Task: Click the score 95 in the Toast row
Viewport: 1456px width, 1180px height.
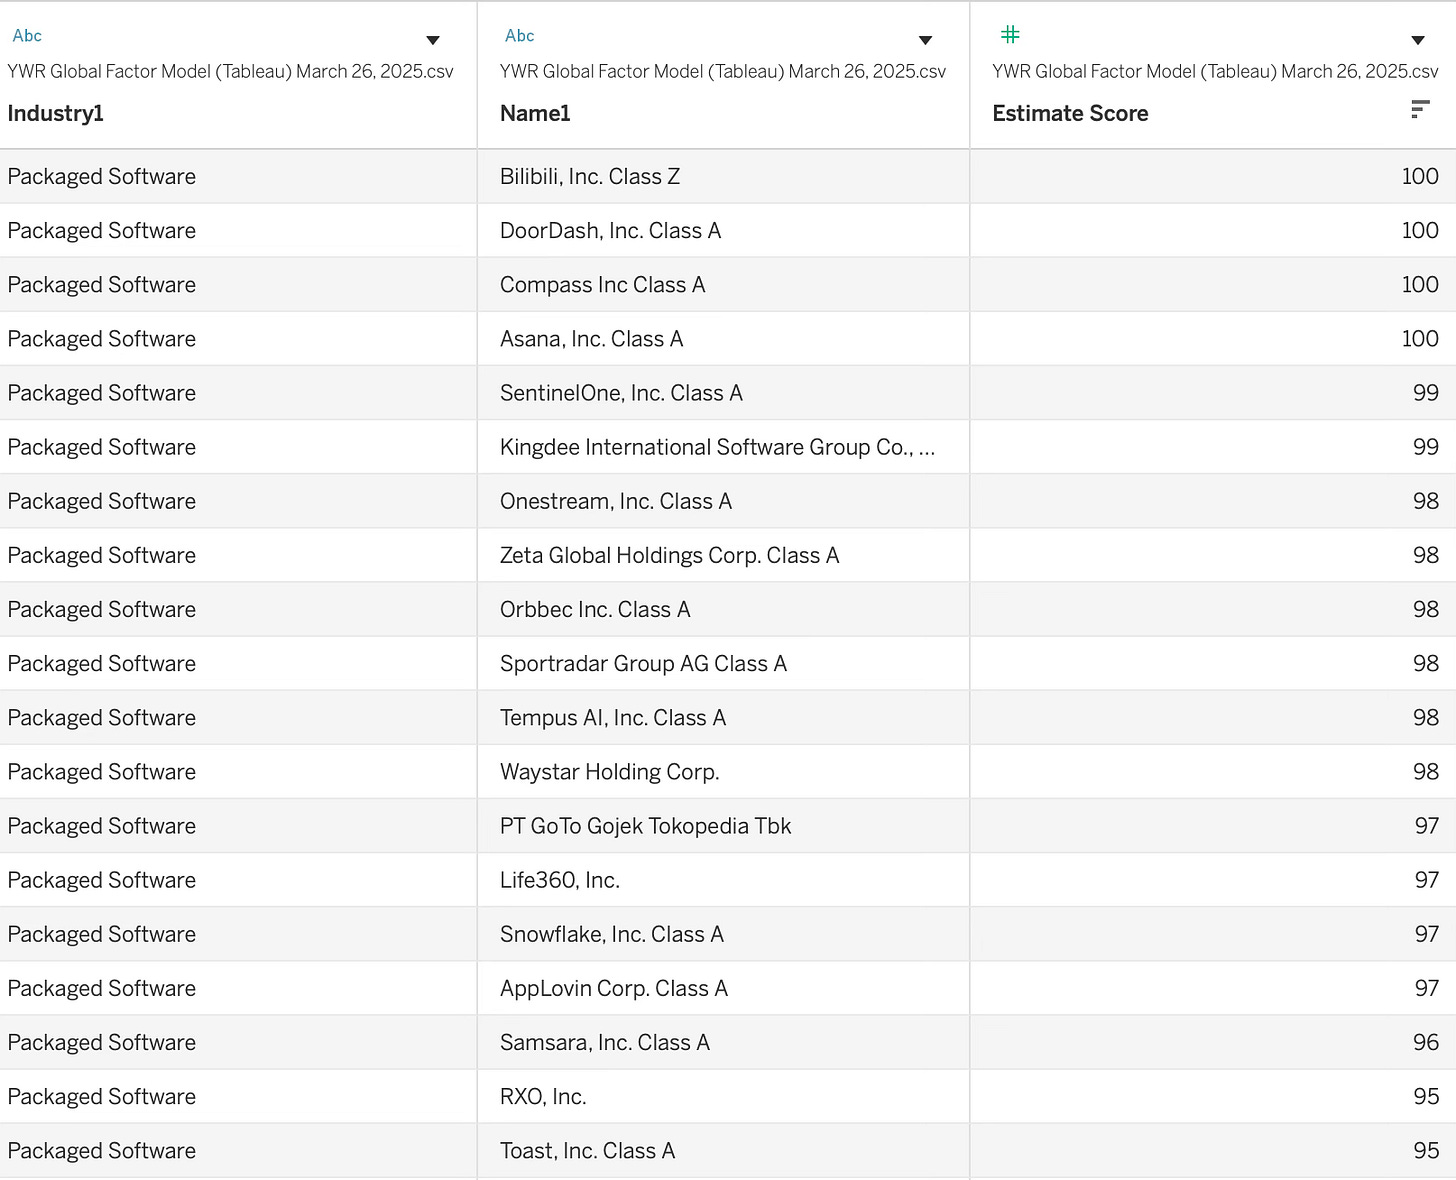Action: pos(1426,1150)
